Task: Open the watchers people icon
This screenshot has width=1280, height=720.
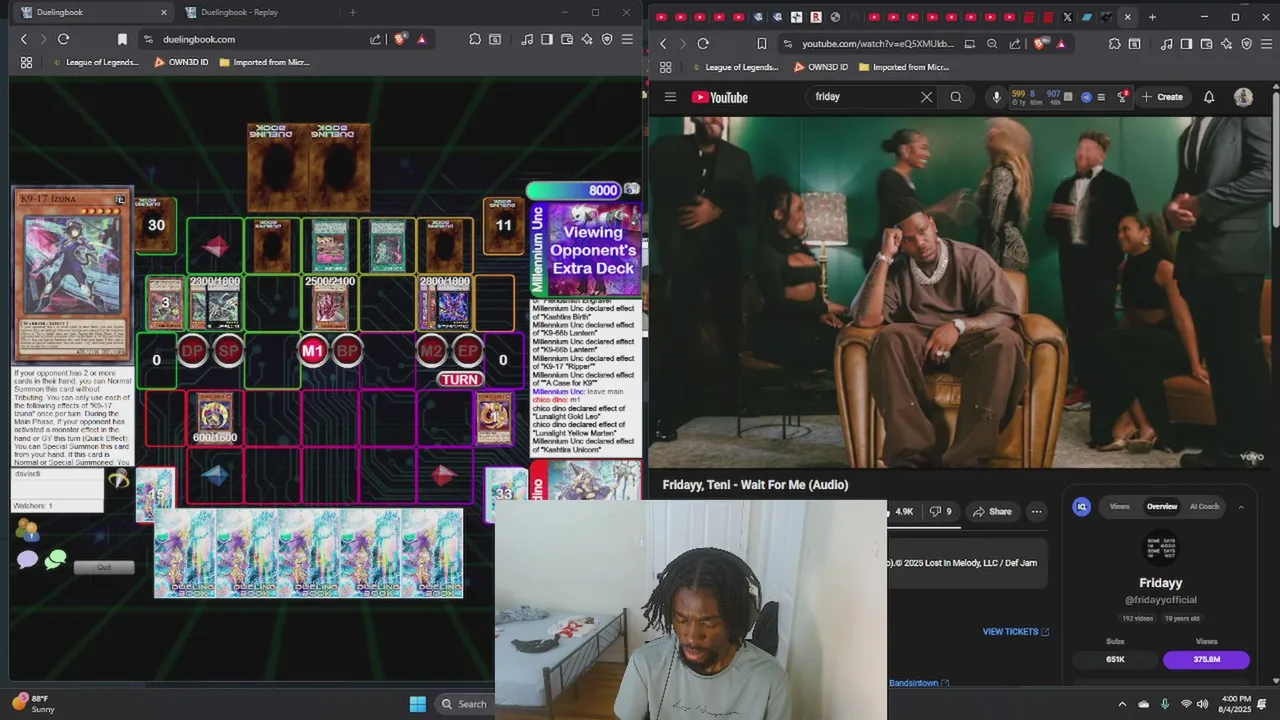Action: 27,530
